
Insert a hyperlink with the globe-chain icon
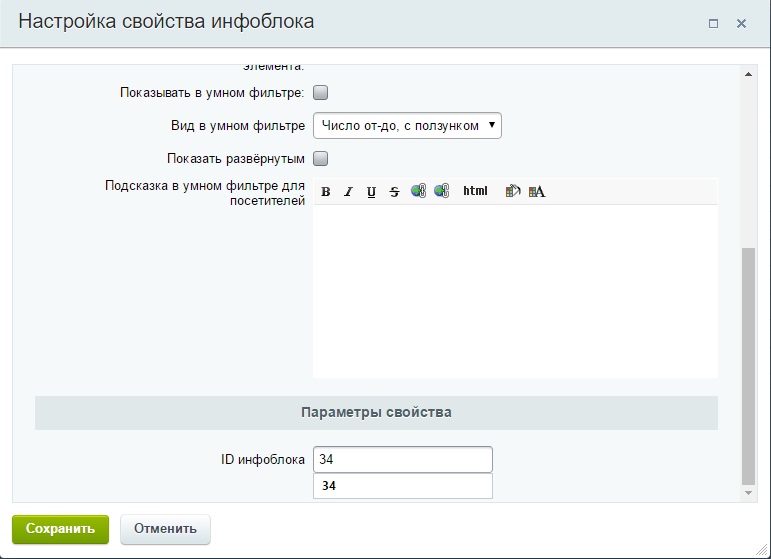[x=418, y=191]
